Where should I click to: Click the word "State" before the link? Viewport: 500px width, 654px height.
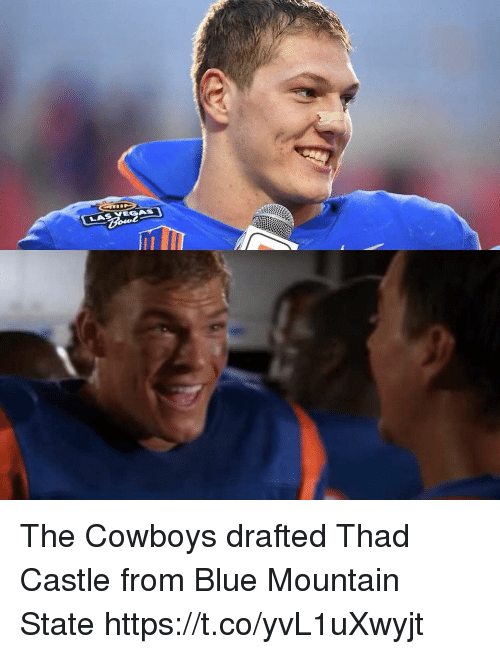pos(57,624)
